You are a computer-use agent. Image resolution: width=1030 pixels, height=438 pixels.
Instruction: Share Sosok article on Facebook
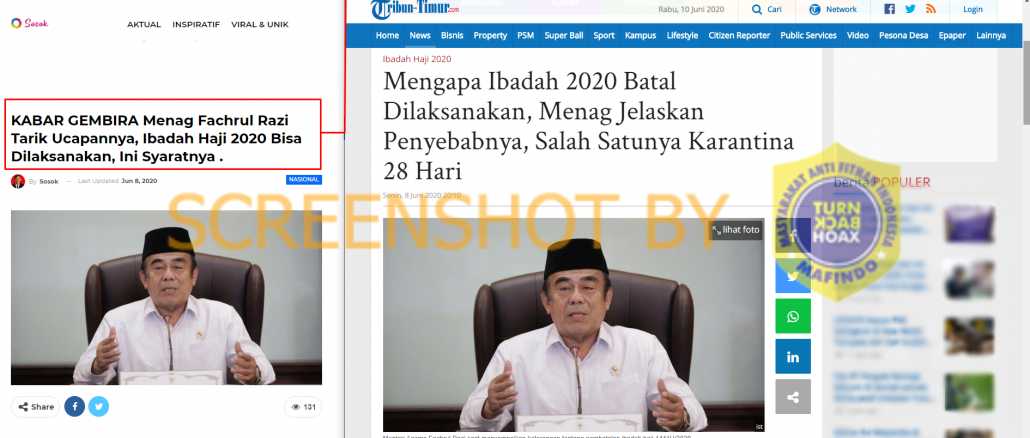(x=74, y=407)
